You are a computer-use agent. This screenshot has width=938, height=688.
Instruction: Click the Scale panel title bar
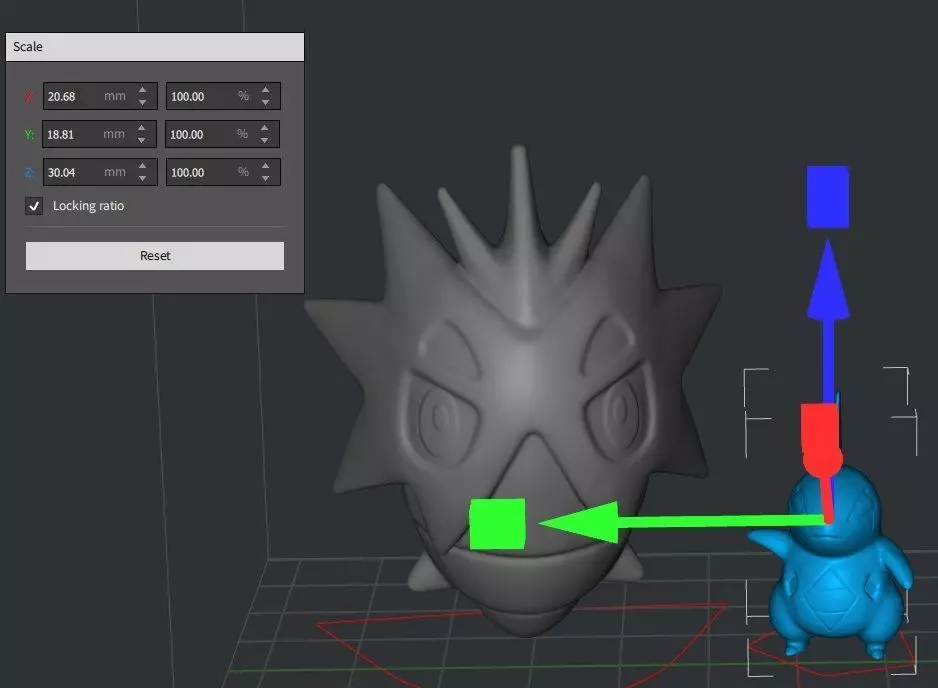[155, 47]
